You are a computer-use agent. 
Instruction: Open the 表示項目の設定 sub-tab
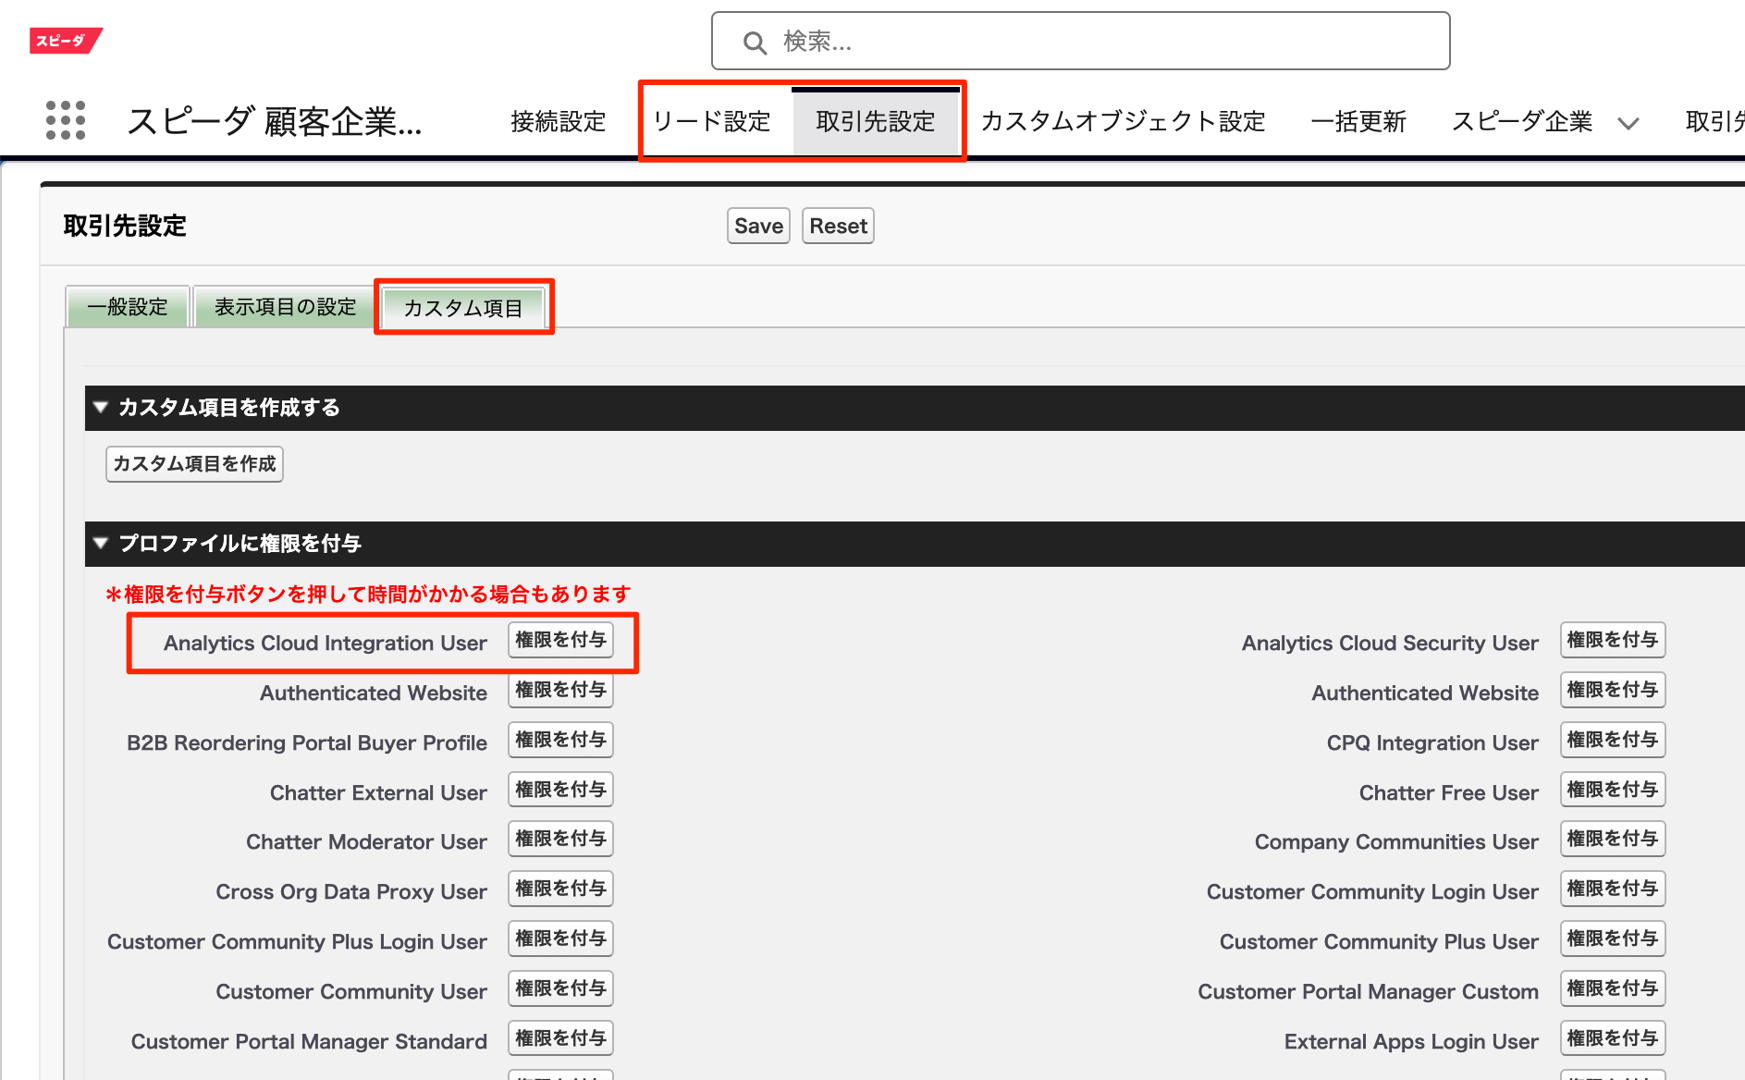pyautogui.click(x=285, y=307)
